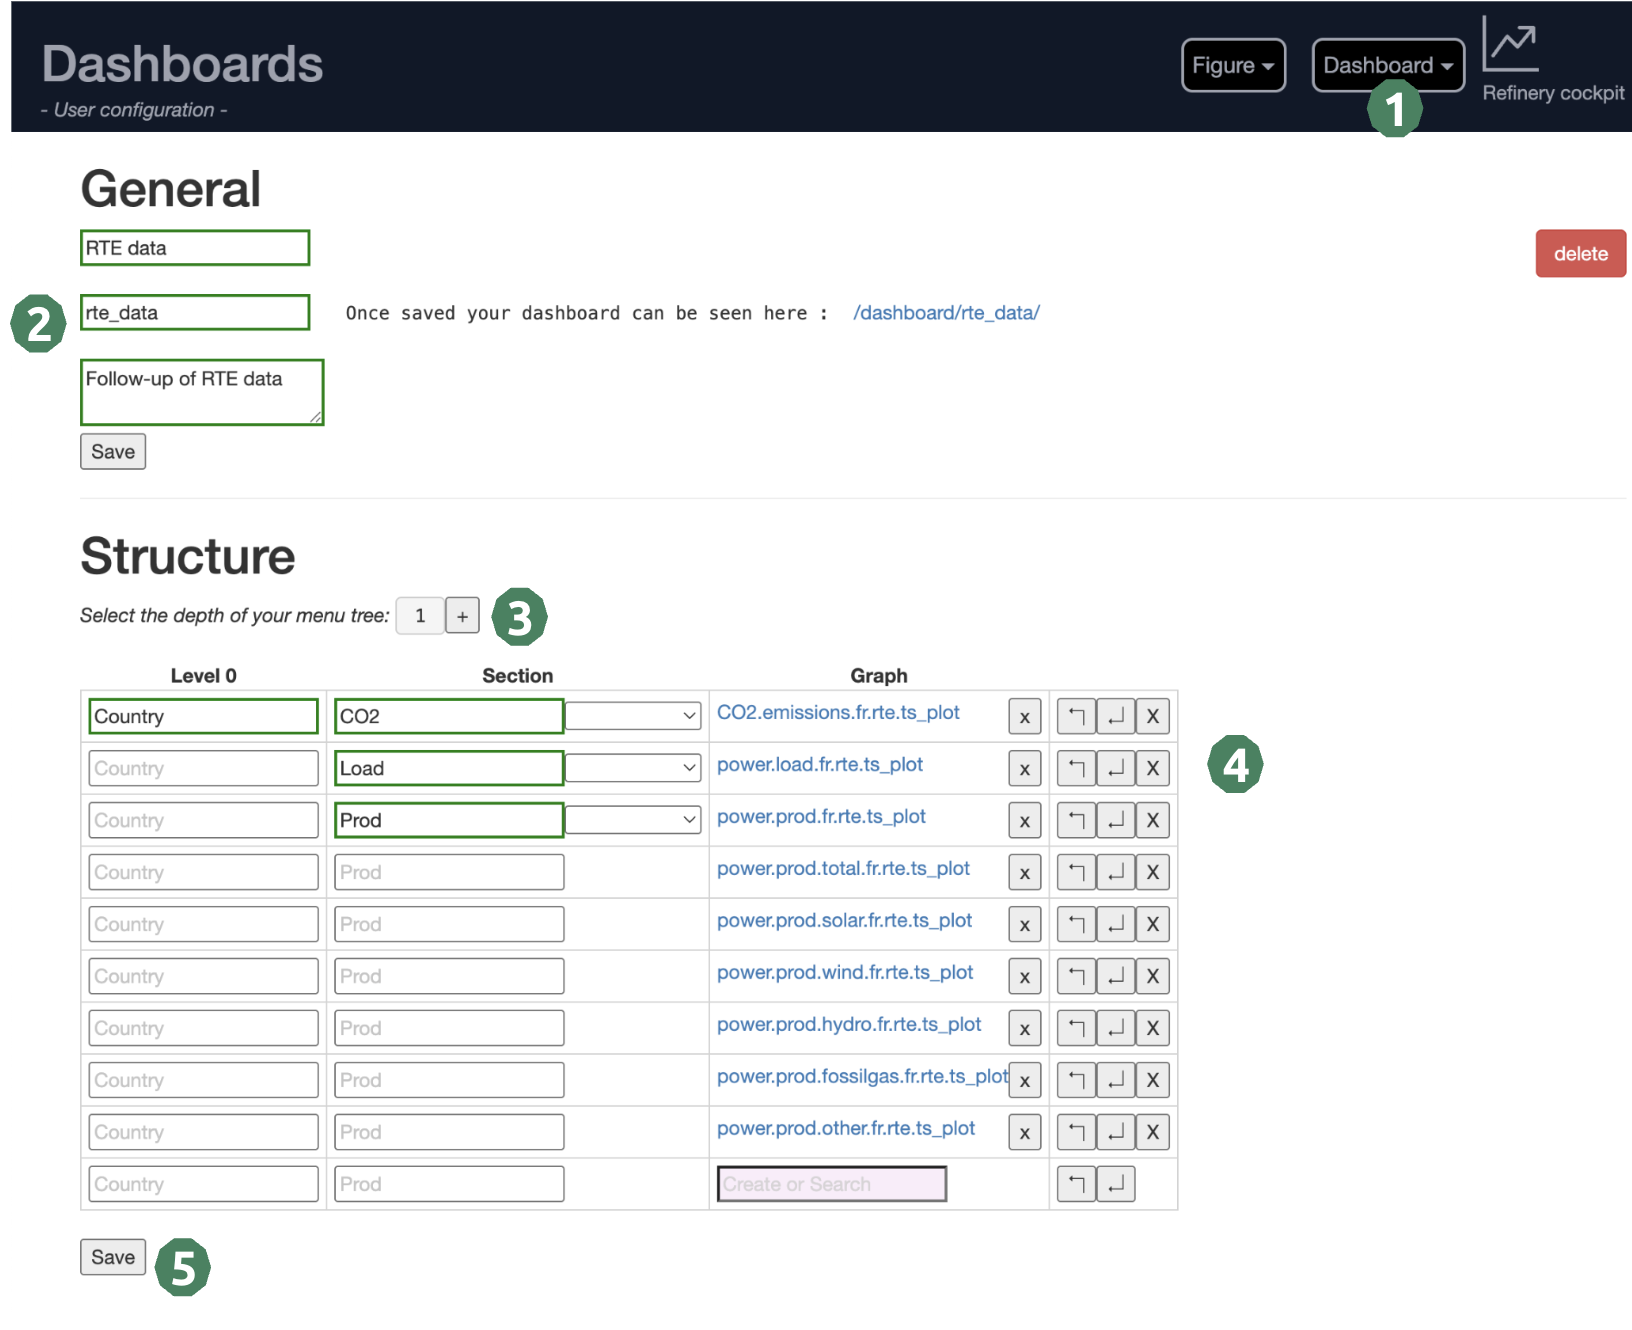
Task: Delete the power.prod.wind row with the X icon
Action: (x=1152, y=976)
